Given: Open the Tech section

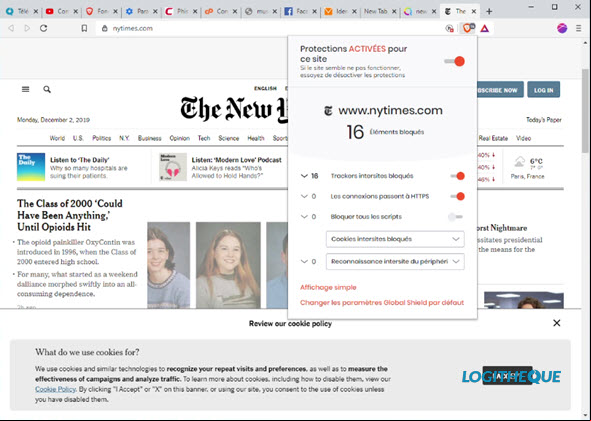Looking at the screenshot, I should [204, 138].
